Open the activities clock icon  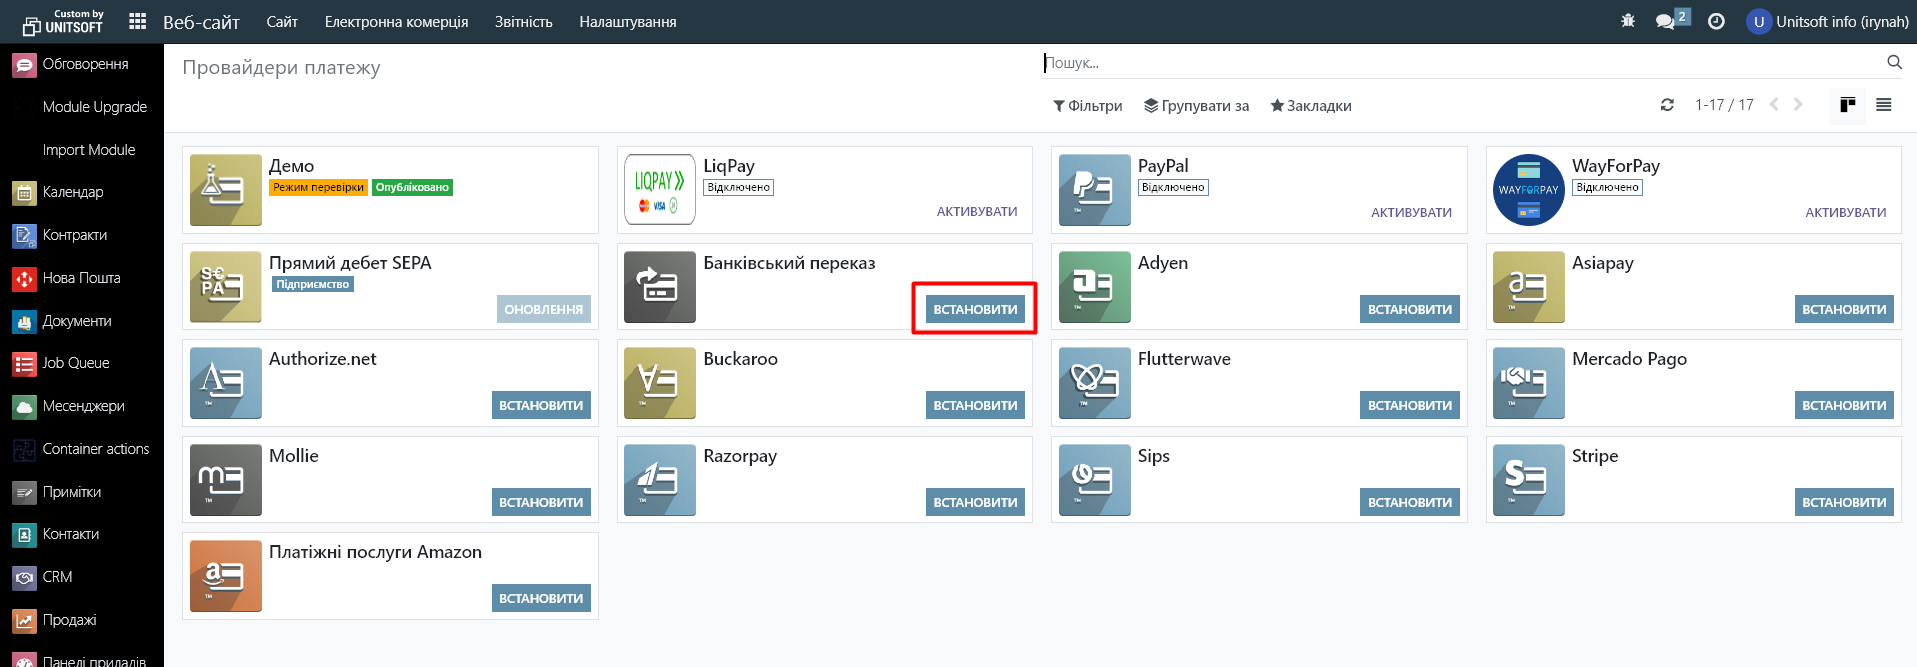click(1716, 21)
